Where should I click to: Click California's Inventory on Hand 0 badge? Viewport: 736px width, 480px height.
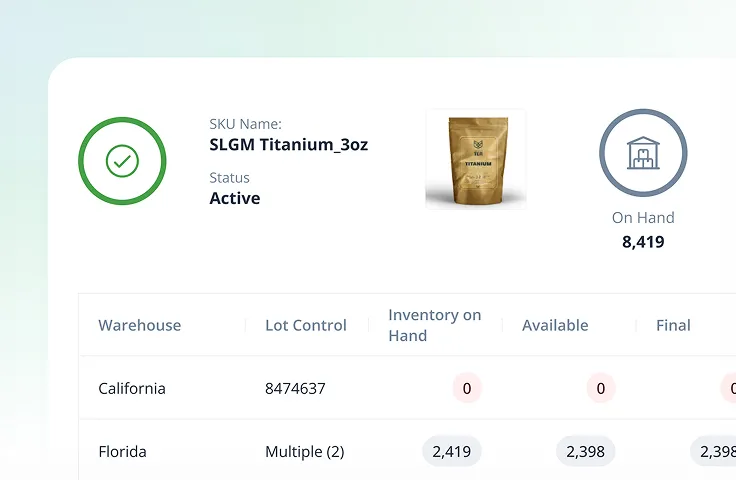[466, 388]
